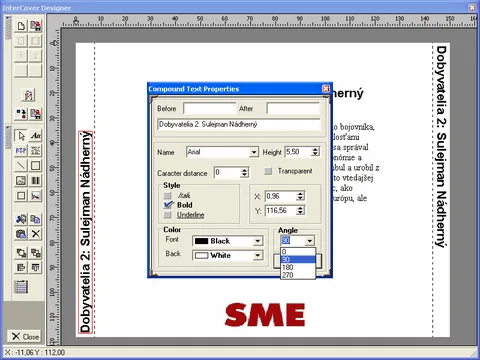The width and height of the screenshot is (480, 360).
Task: Click the copy icon in the toolbar
Action: (x=35, y=219)
